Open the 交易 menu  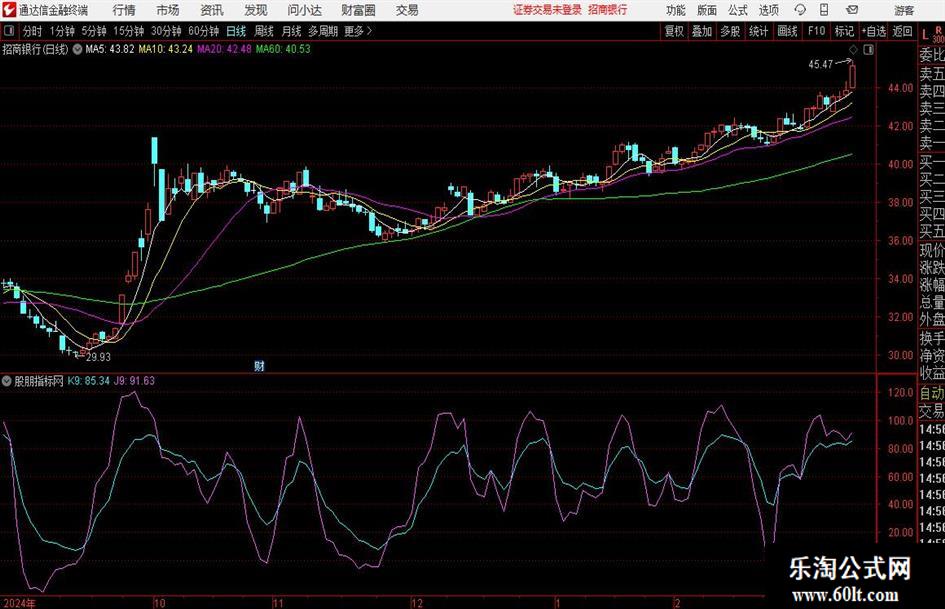pyautogui.click(x=407, y=10)
